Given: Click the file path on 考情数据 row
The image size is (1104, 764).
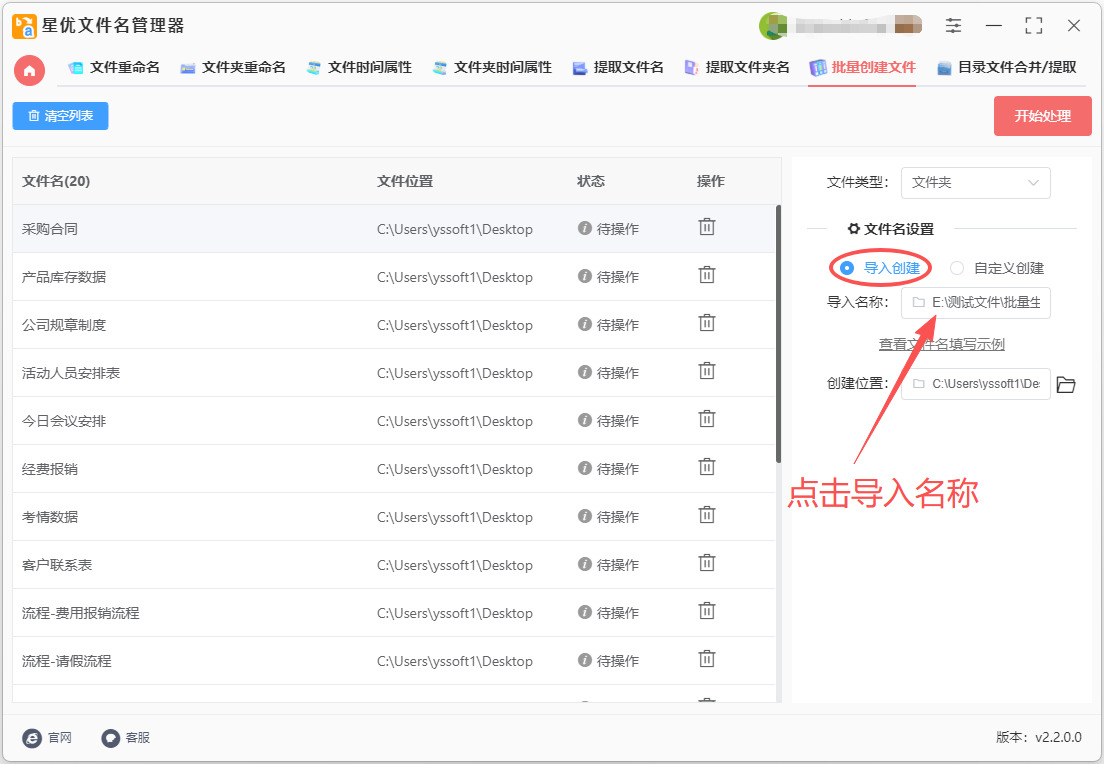Looking at the screenshot, I should tap(455, 517).
